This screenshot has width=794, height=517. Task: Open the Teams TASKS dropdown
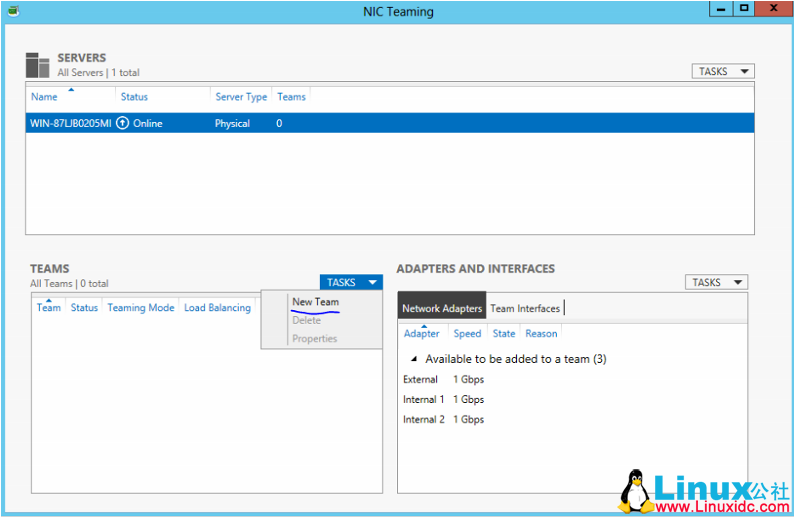[351, 282]
